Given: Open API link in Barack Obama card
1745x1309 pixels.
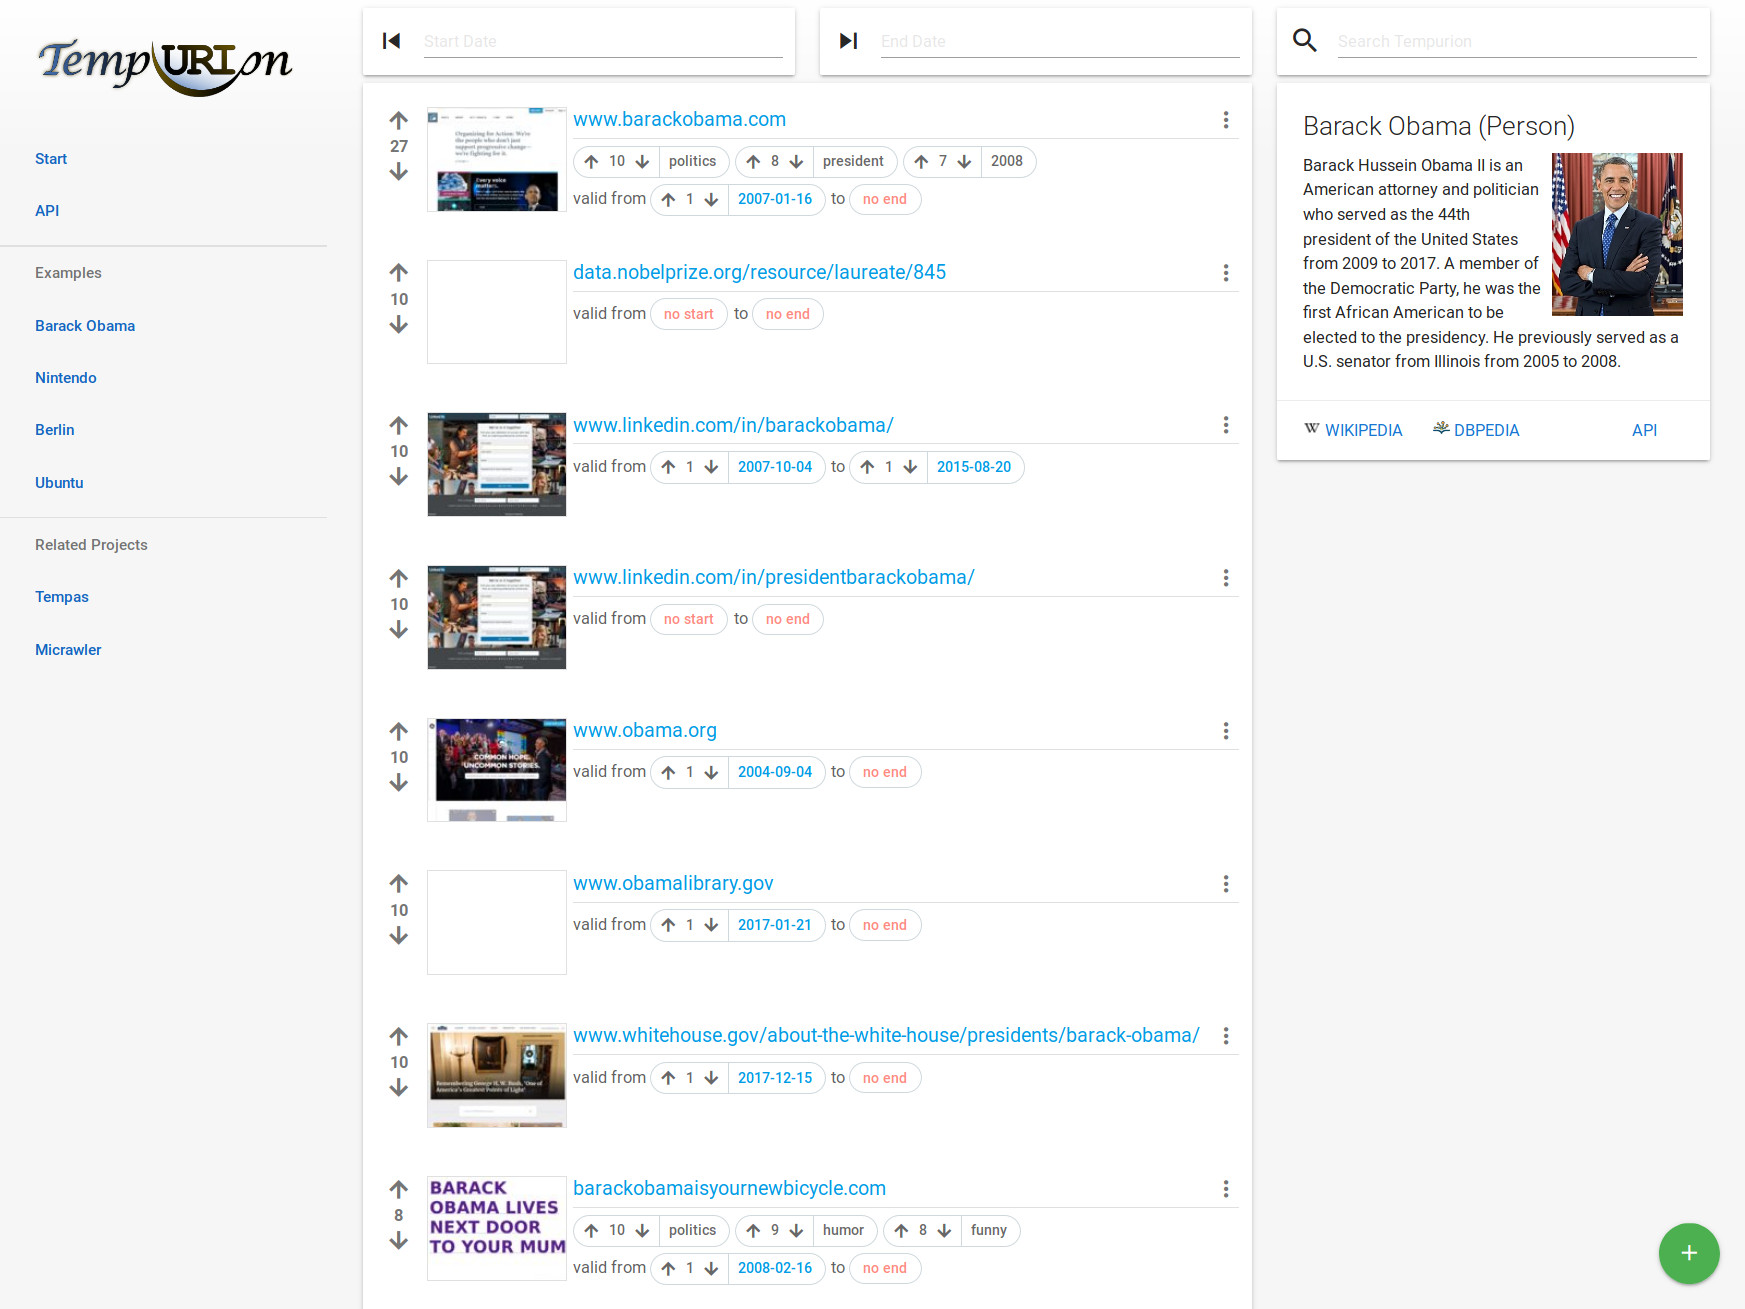Looking at the screenshot, I should pyautogui.click(x=1644, y=430).
